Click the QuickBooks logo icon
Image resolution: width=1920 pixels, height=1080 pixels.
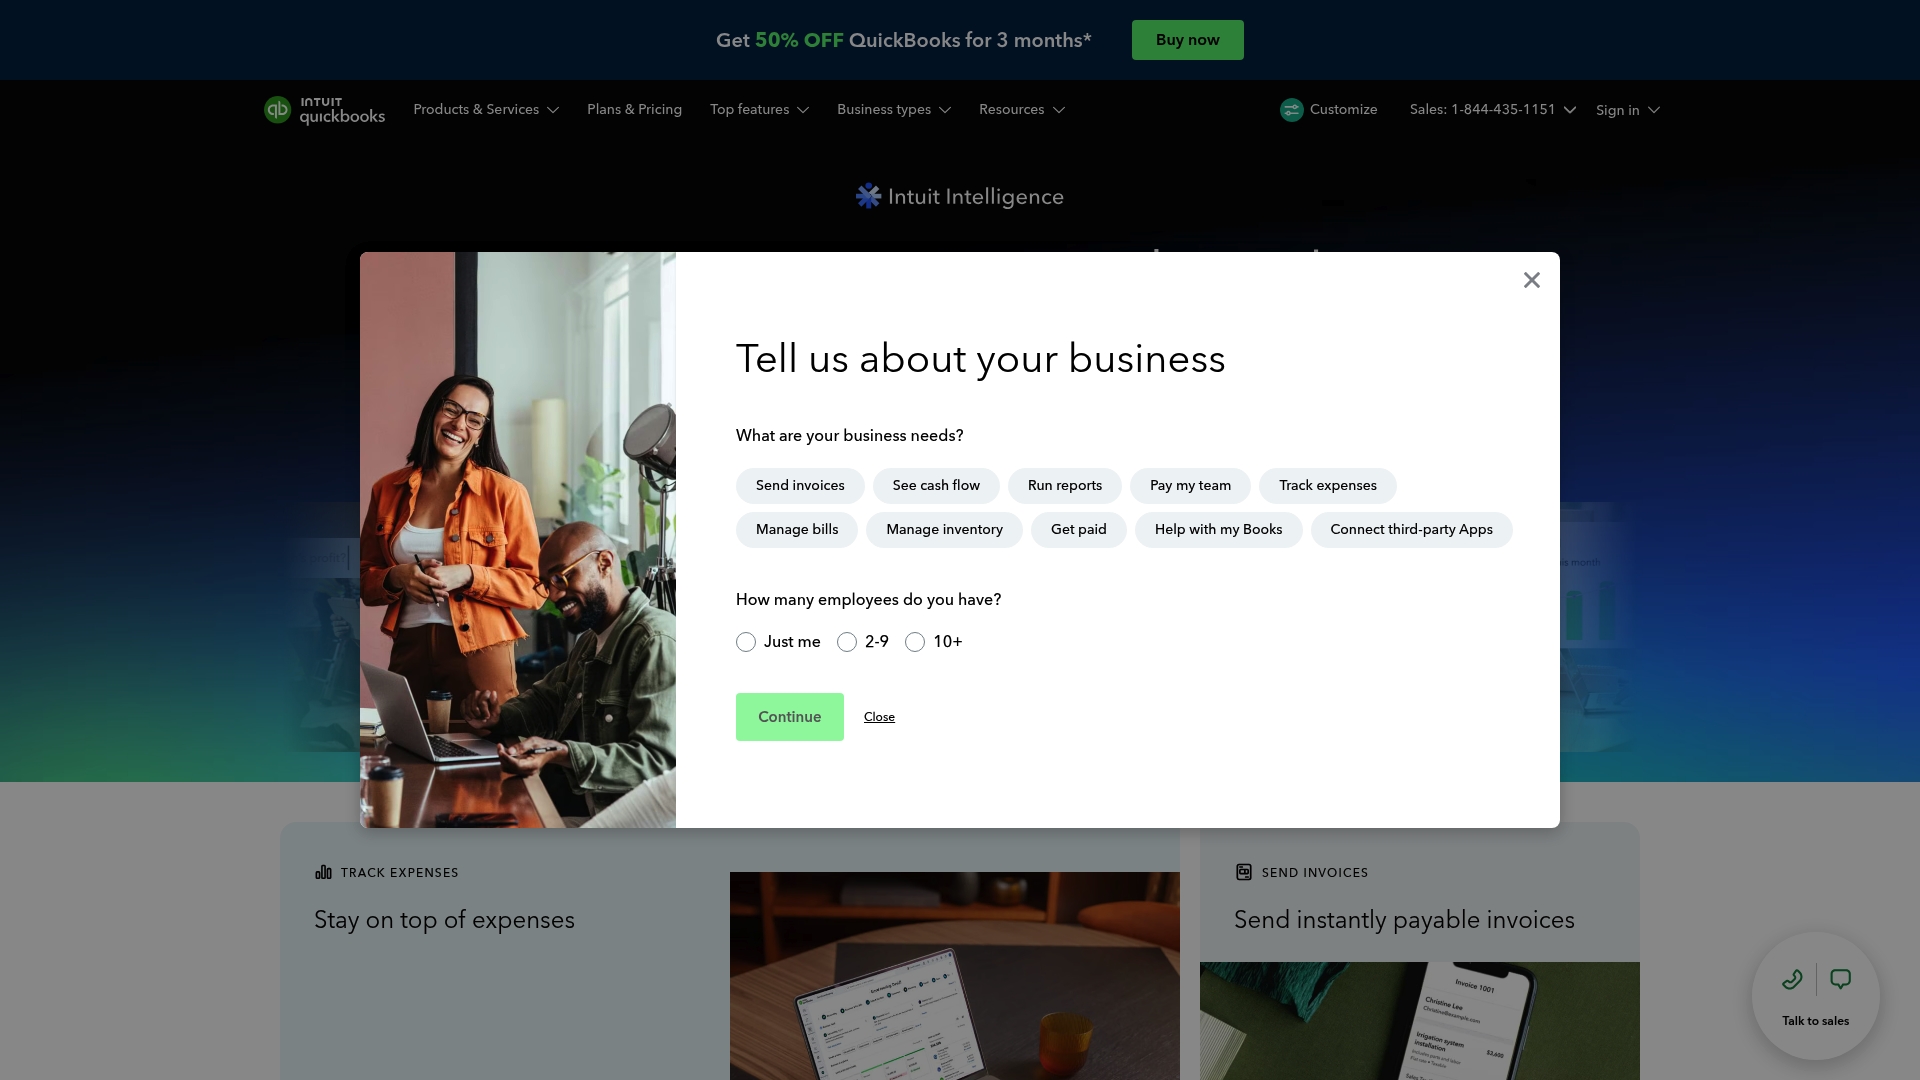click(277, 110)
